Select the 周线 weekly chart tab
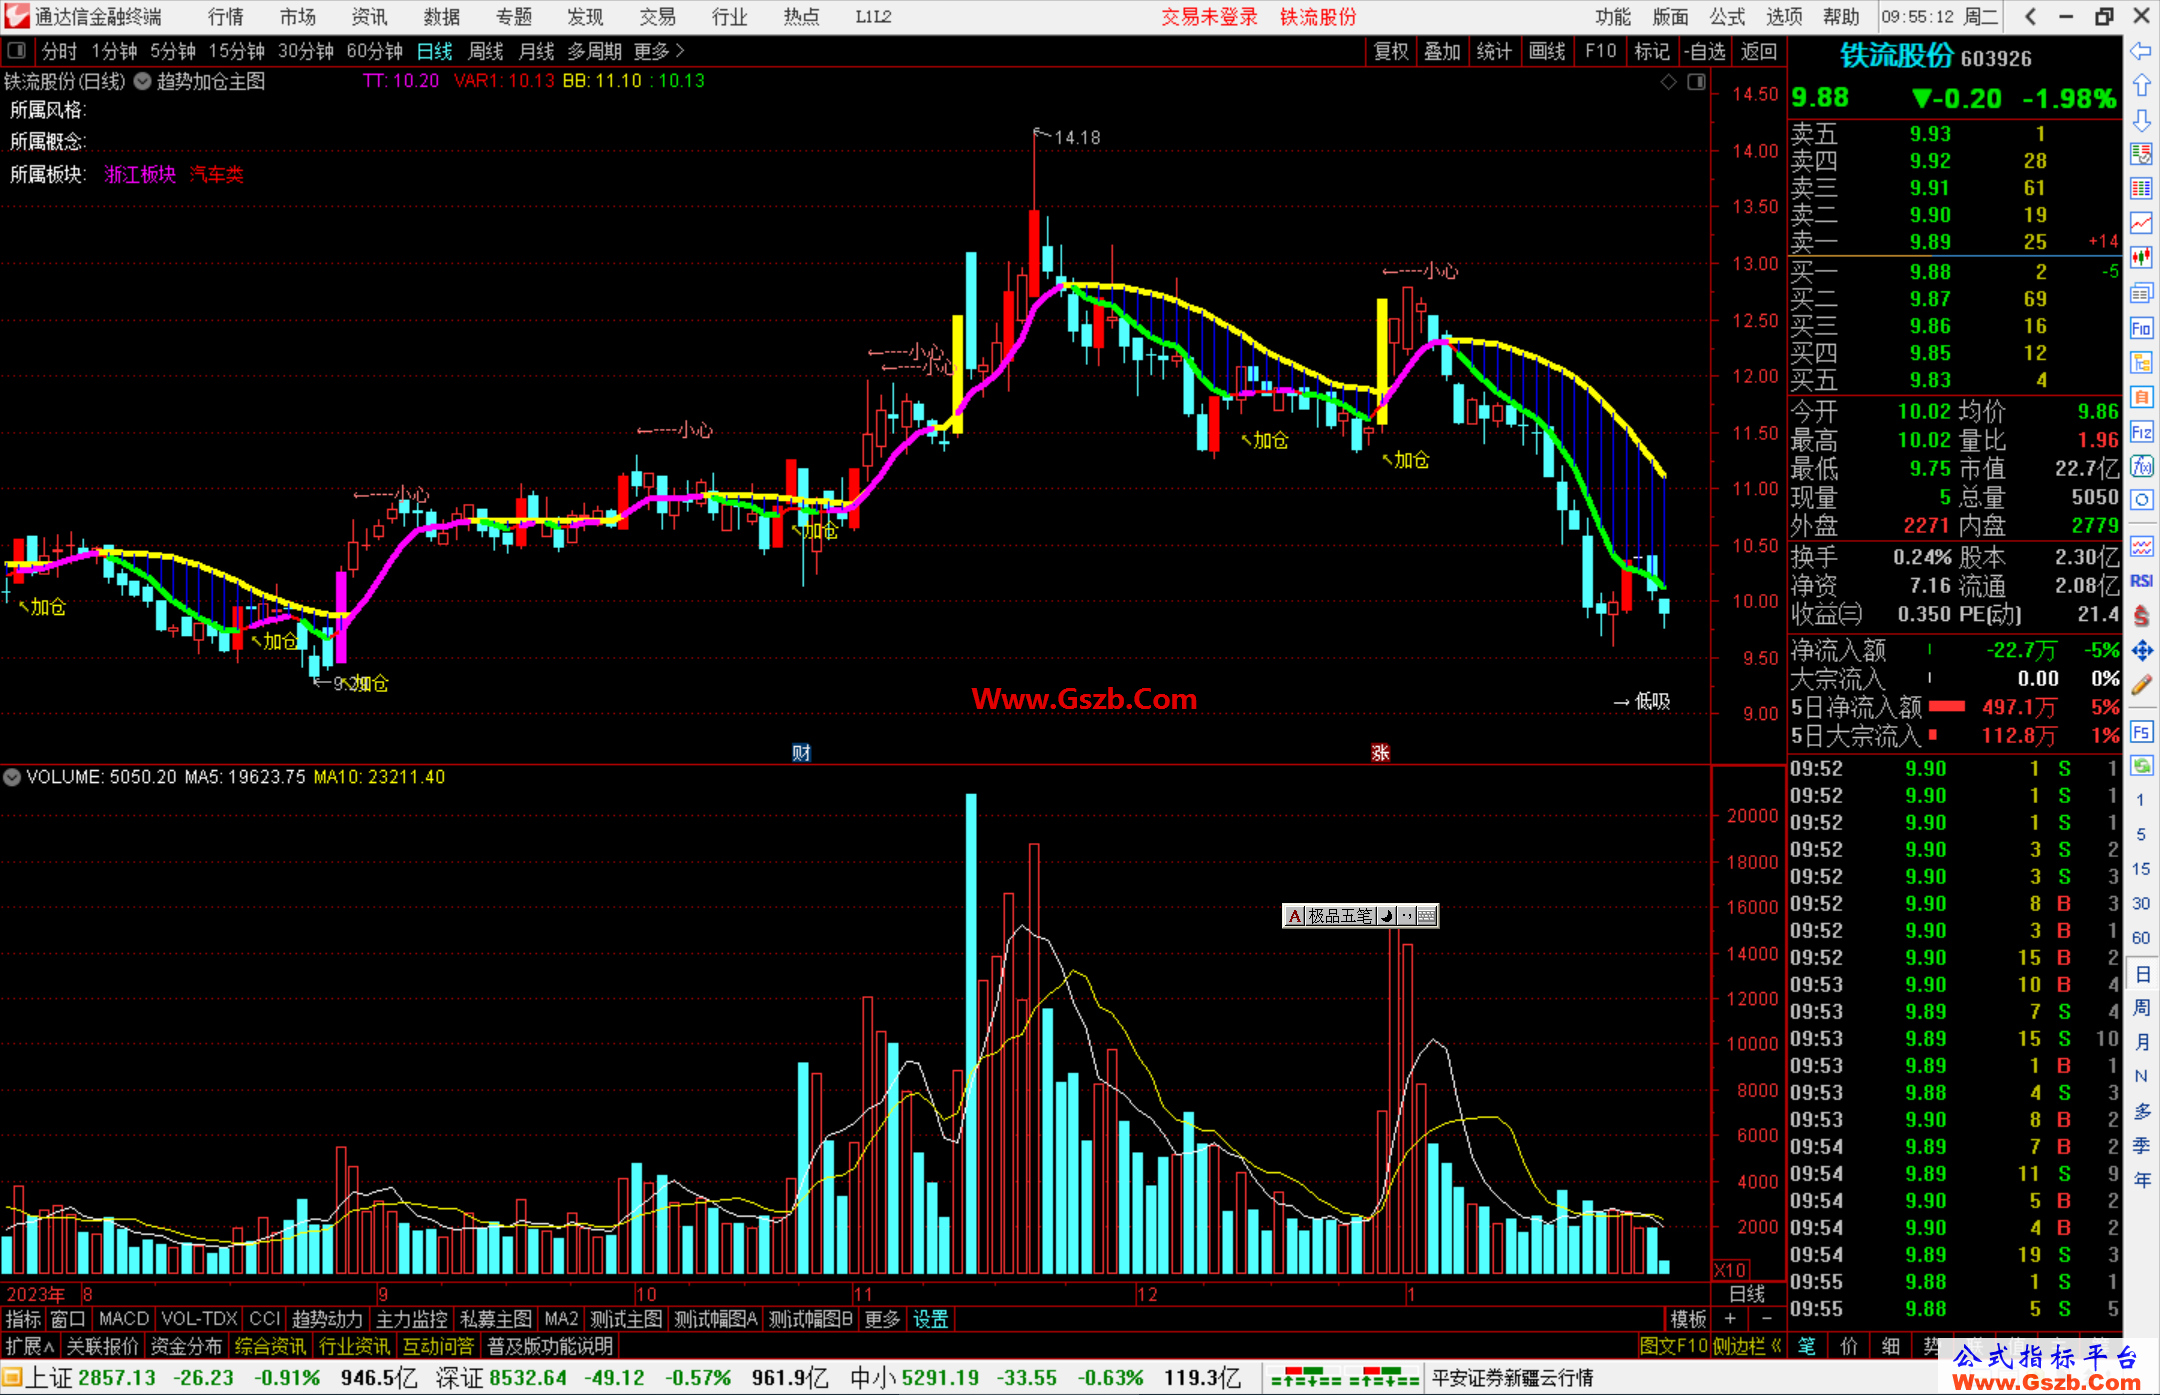 486,51
